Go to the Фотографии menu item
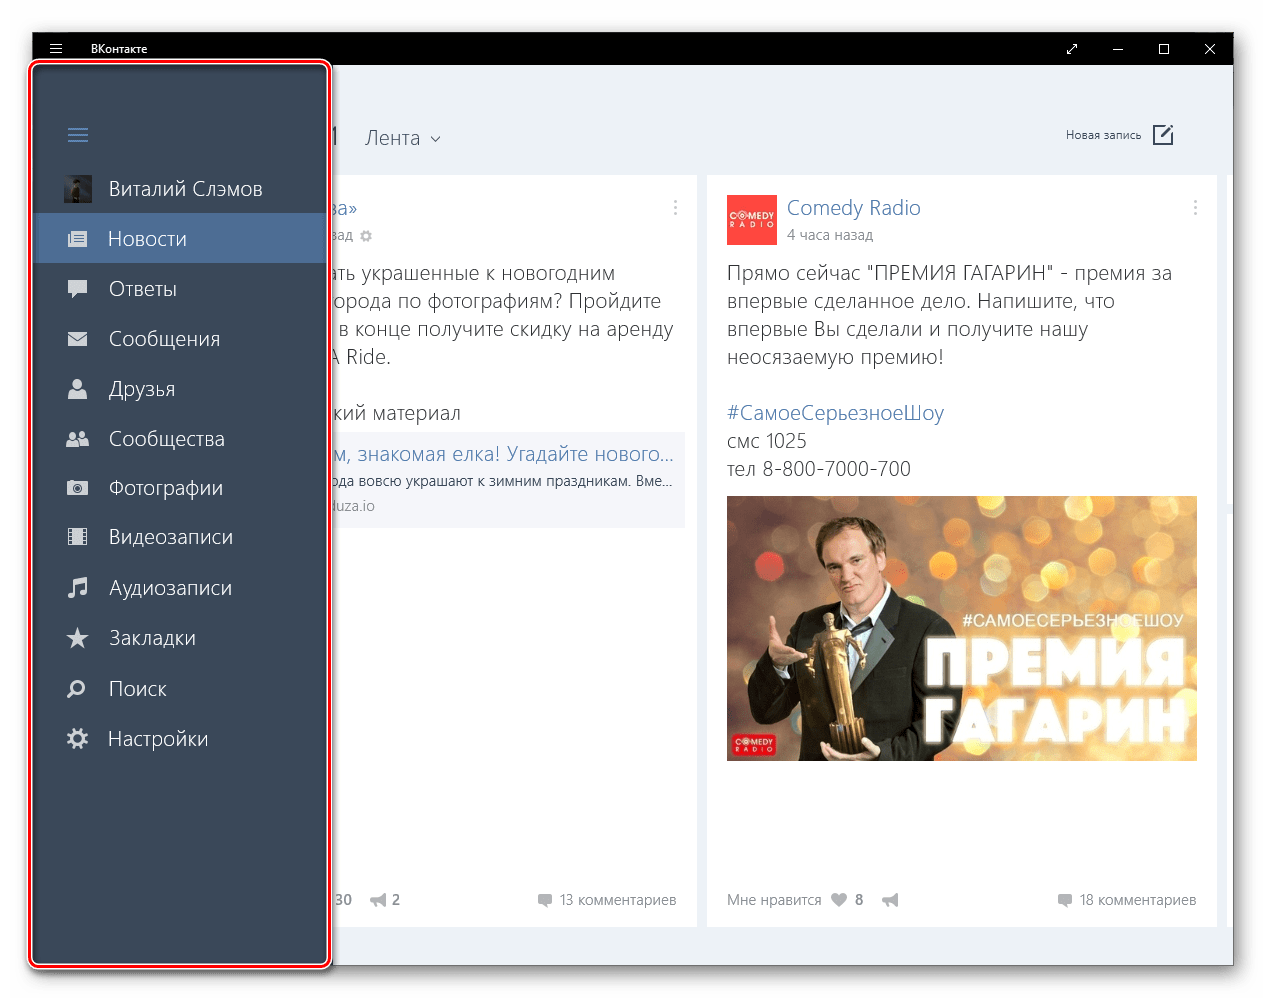Screen dimensions: 1266x998 pos(180,488)
